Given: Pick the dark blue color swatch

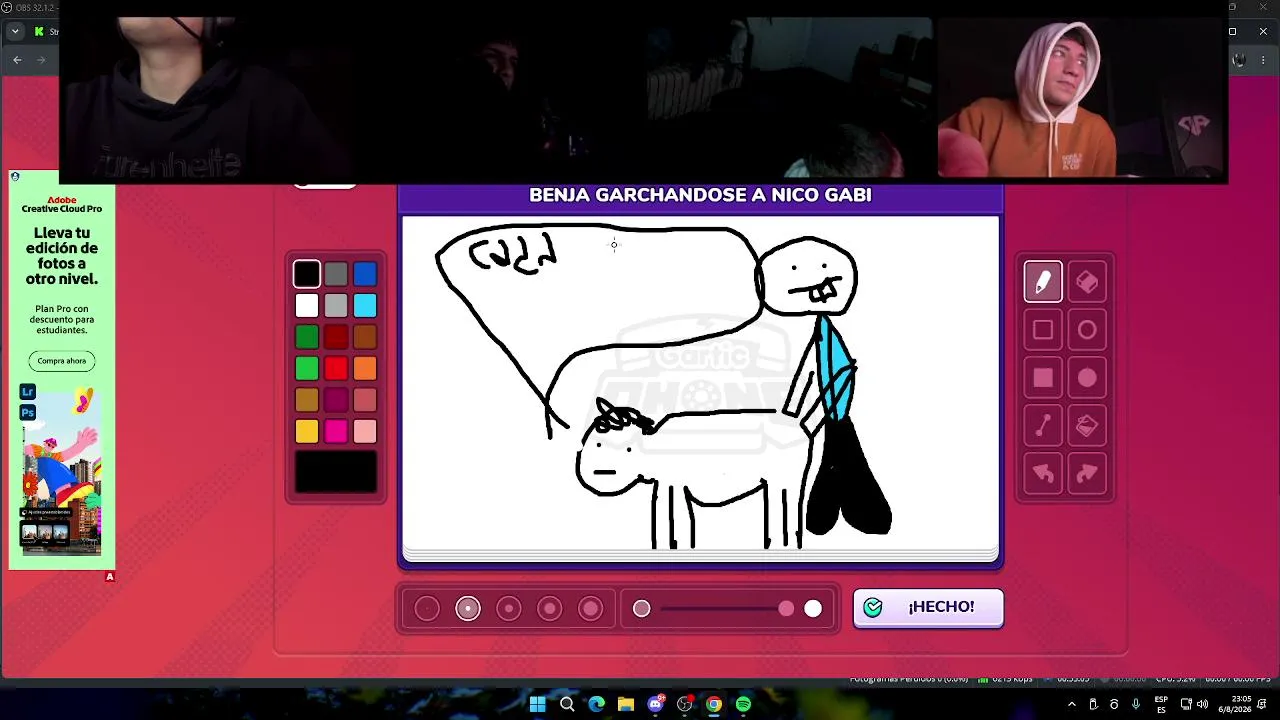Looking at the screenshot, I should point(365,274).
